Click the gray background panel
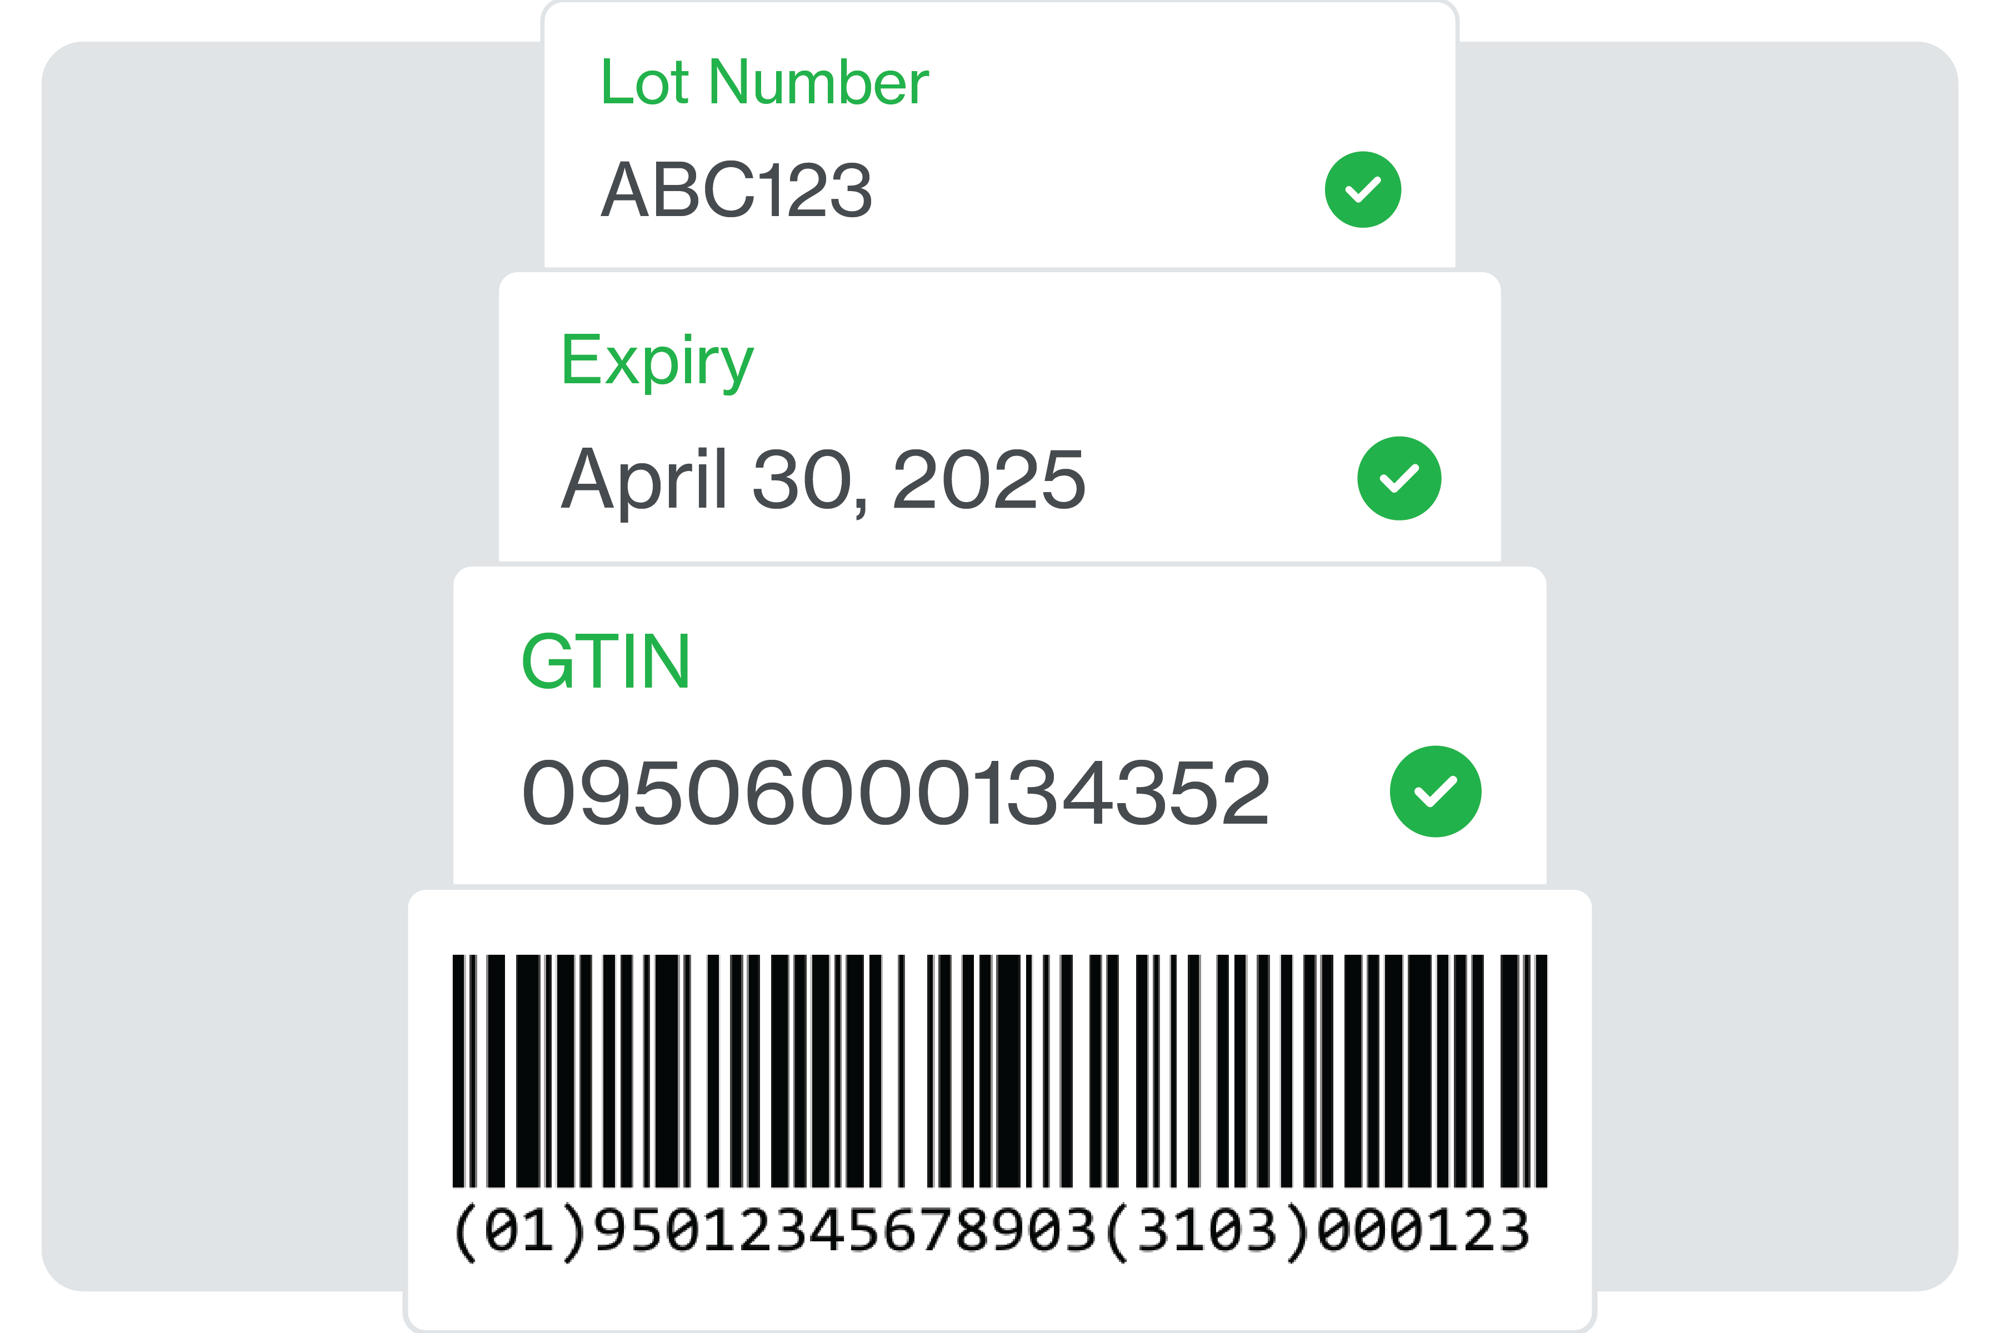The image size is (2000, 1333). (230, 666)
